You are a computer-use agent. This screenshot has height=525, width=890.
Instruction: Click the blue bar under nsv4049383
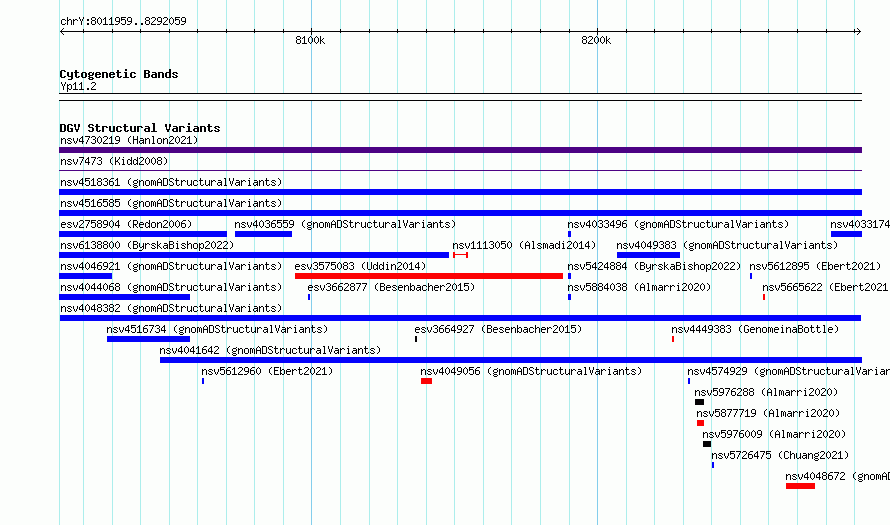[x=648, y=255]
